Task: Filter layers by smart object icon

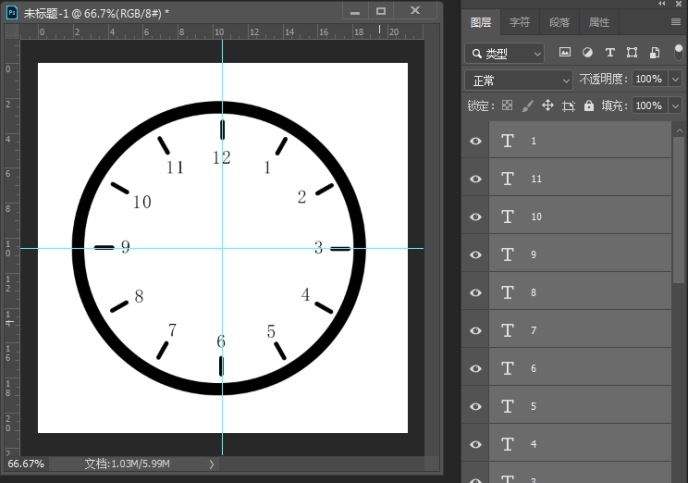Action: click(x=654, y=53)
